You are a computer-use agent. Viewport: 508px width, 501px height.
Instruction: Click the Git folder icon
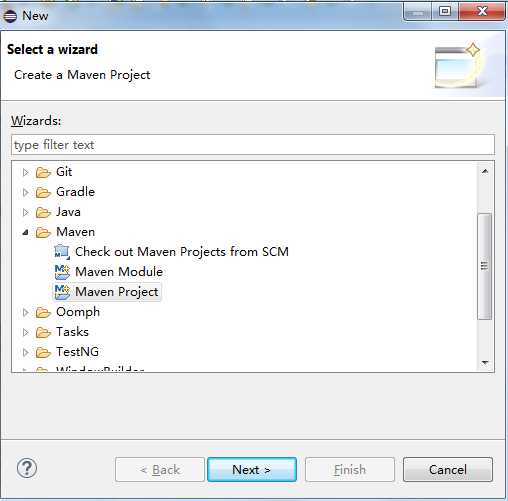tap(43, 172)
